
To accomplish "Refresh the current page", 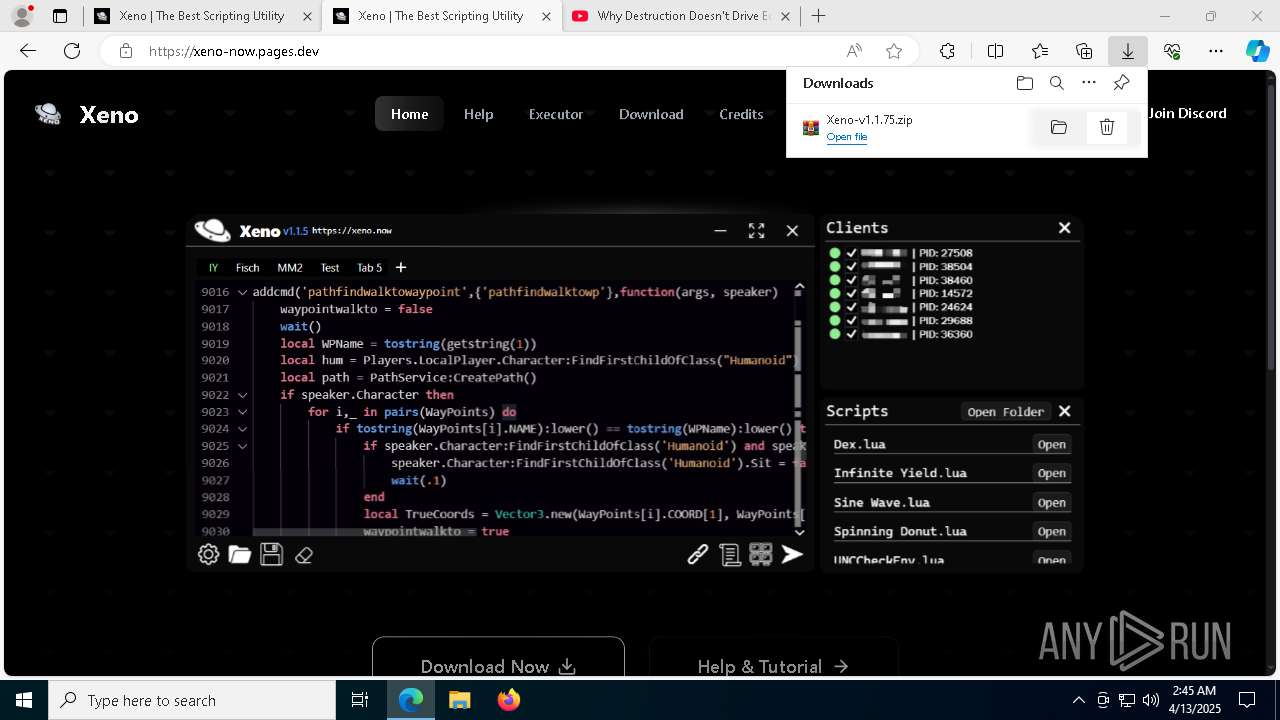I will coord(72,51).
